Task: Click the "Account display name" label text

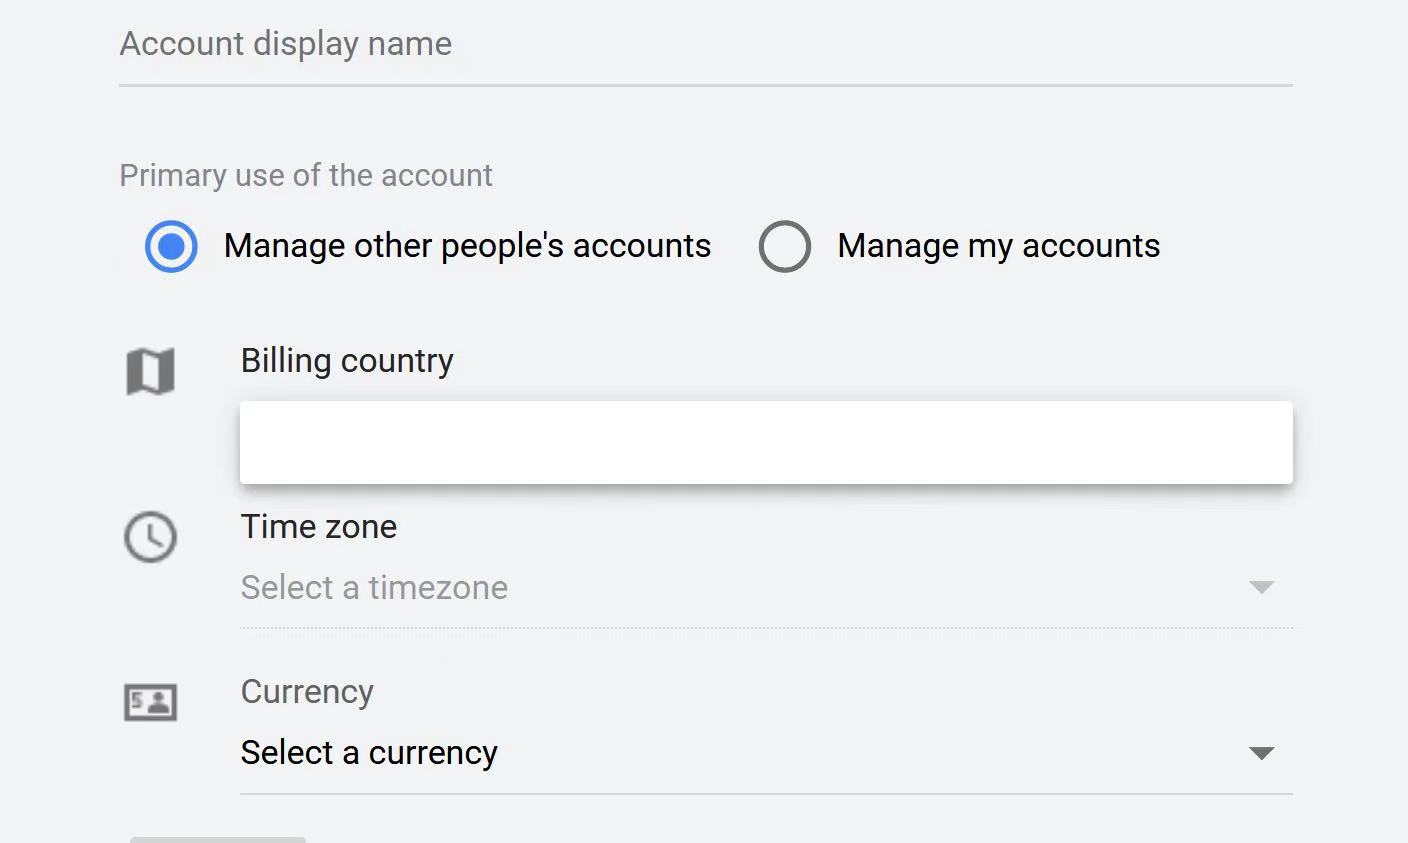Action: (x=286, y=43)
